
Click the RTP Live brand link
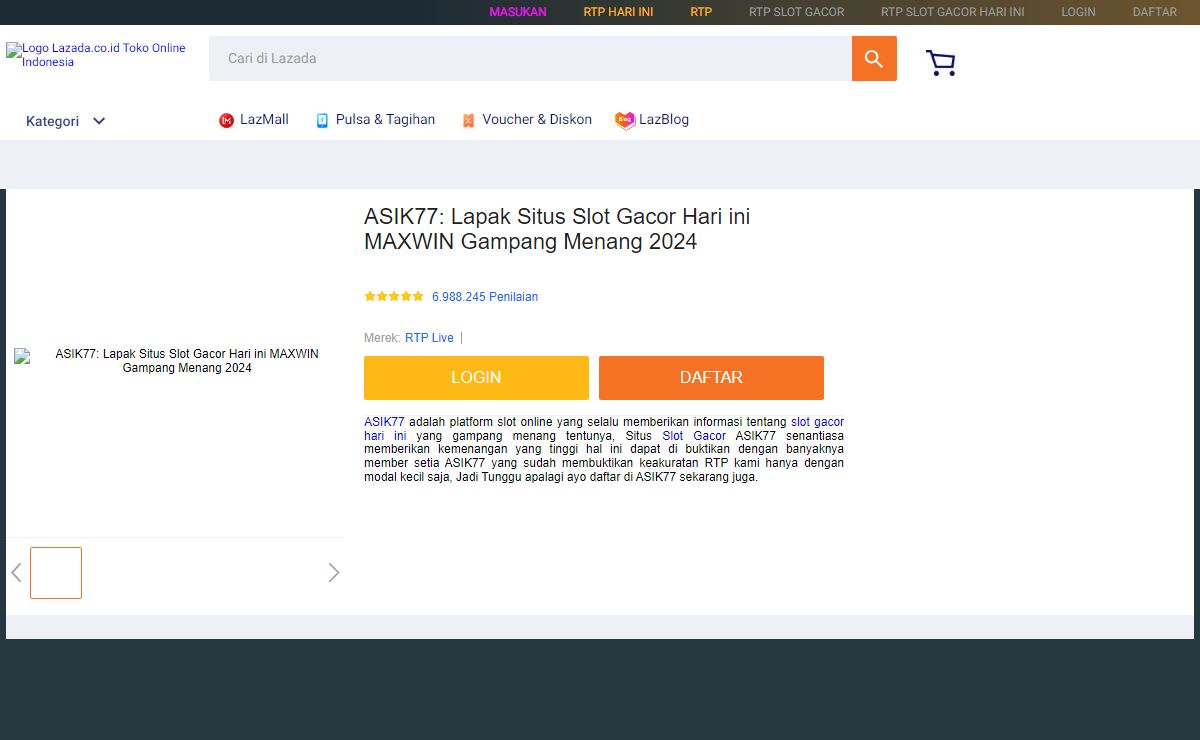tap(429, 338)
